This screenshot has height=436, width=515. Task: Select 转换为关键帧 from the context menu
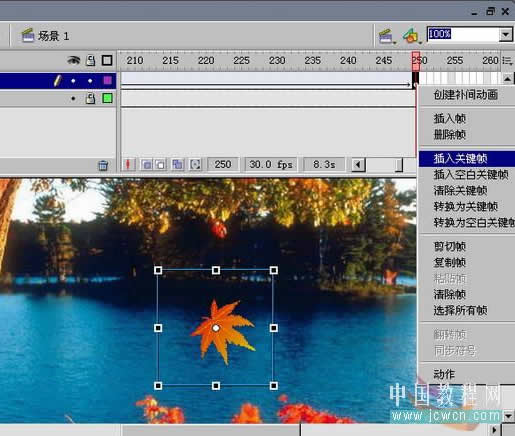point(466,206)
